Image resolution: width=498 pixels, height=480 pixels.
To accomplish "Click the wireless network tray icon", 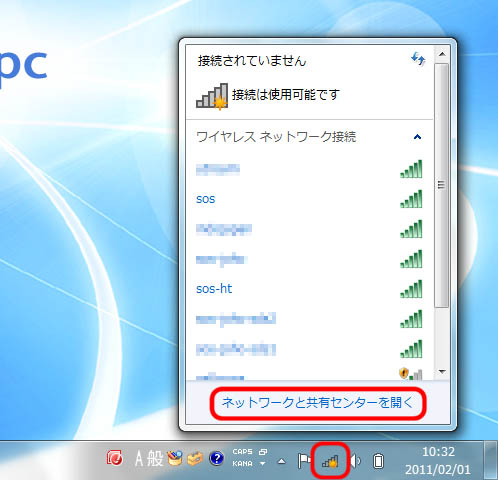I will pos(330,461).
